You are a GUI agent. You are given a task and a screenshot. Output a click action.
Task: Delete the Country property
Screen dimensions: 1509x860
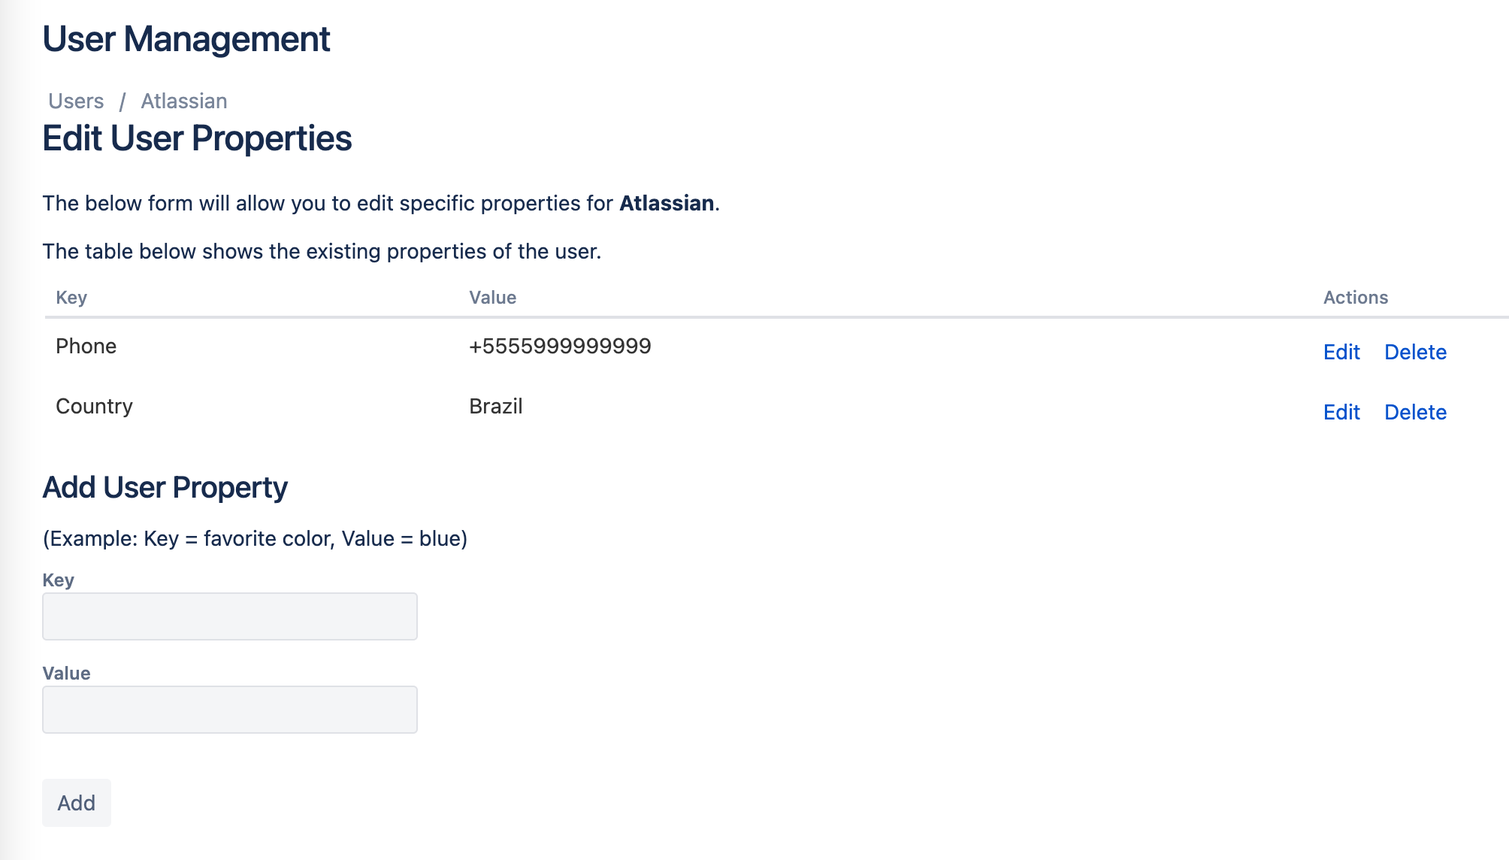tap(1415, 412)
